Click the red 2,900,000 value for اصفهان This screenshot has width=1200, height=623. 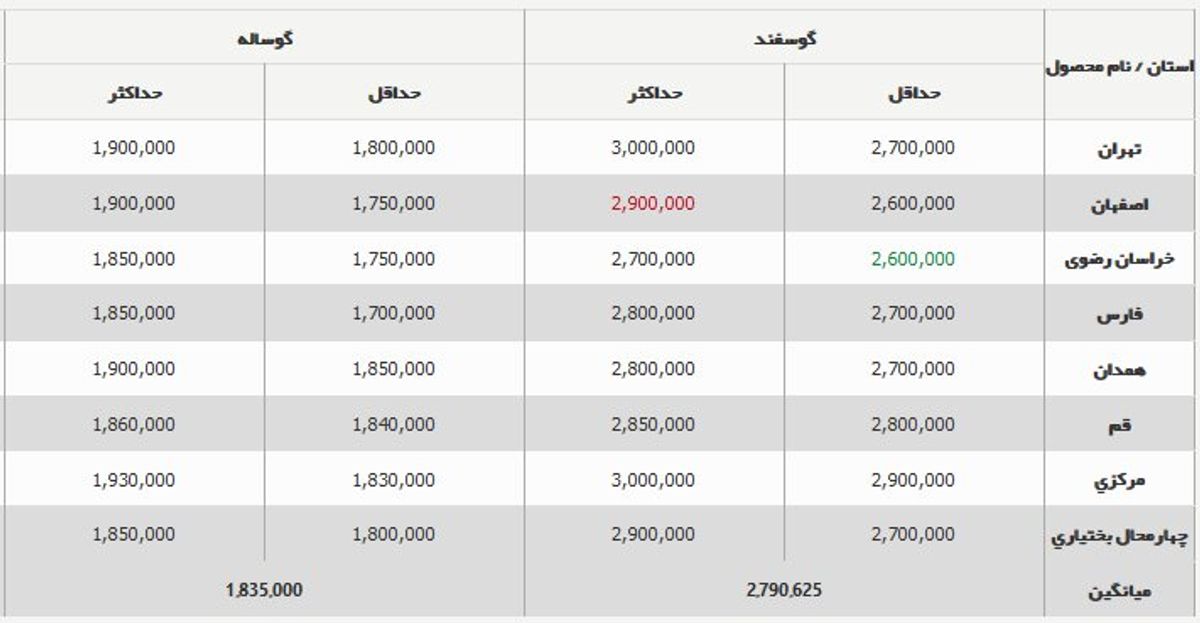[x=653, y=204]
